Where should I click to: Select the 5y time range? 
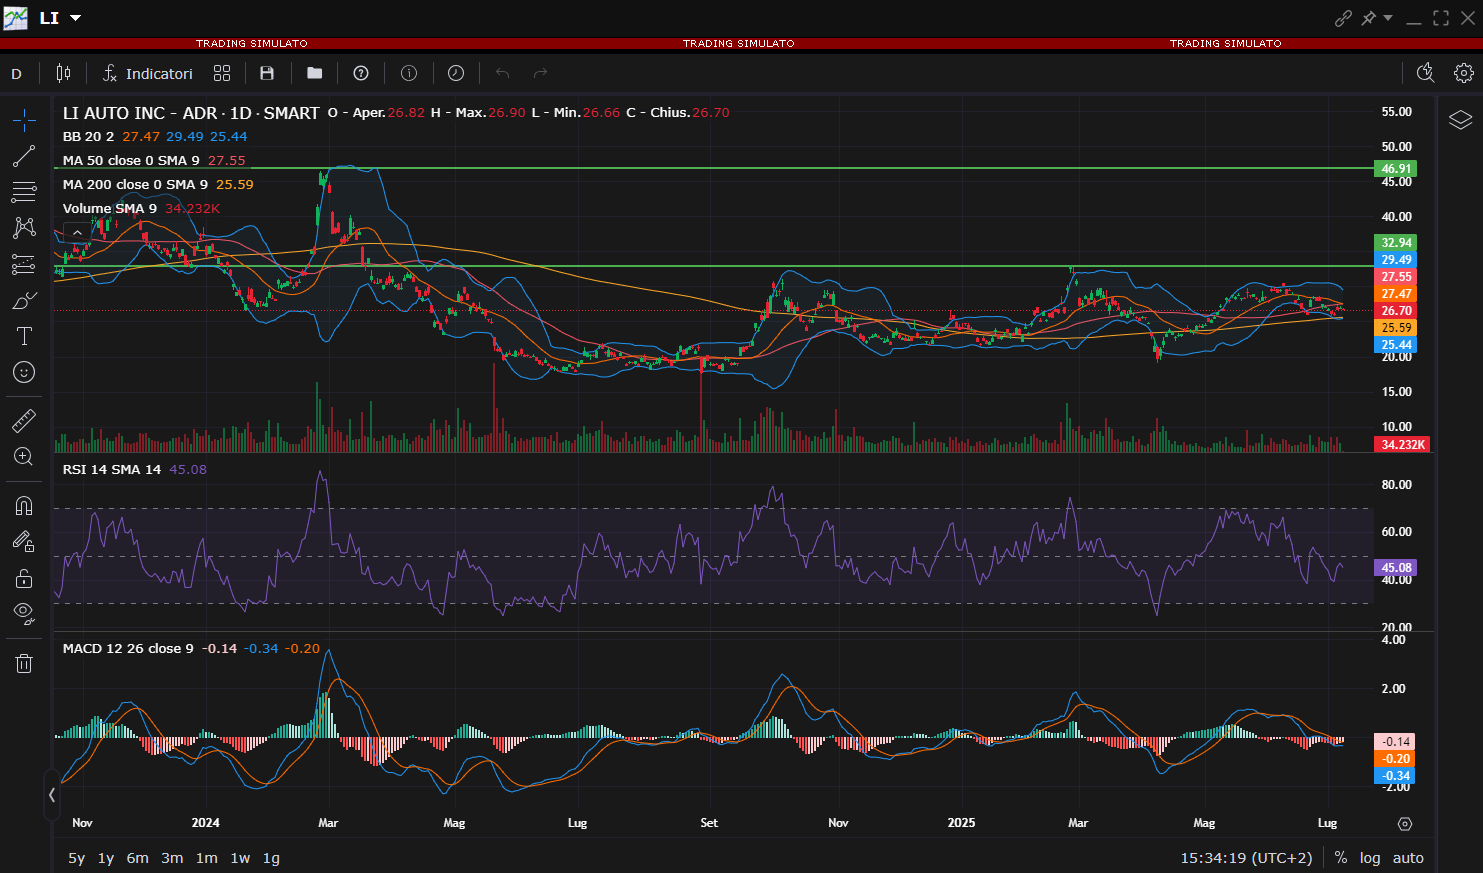tap(77, 858)
